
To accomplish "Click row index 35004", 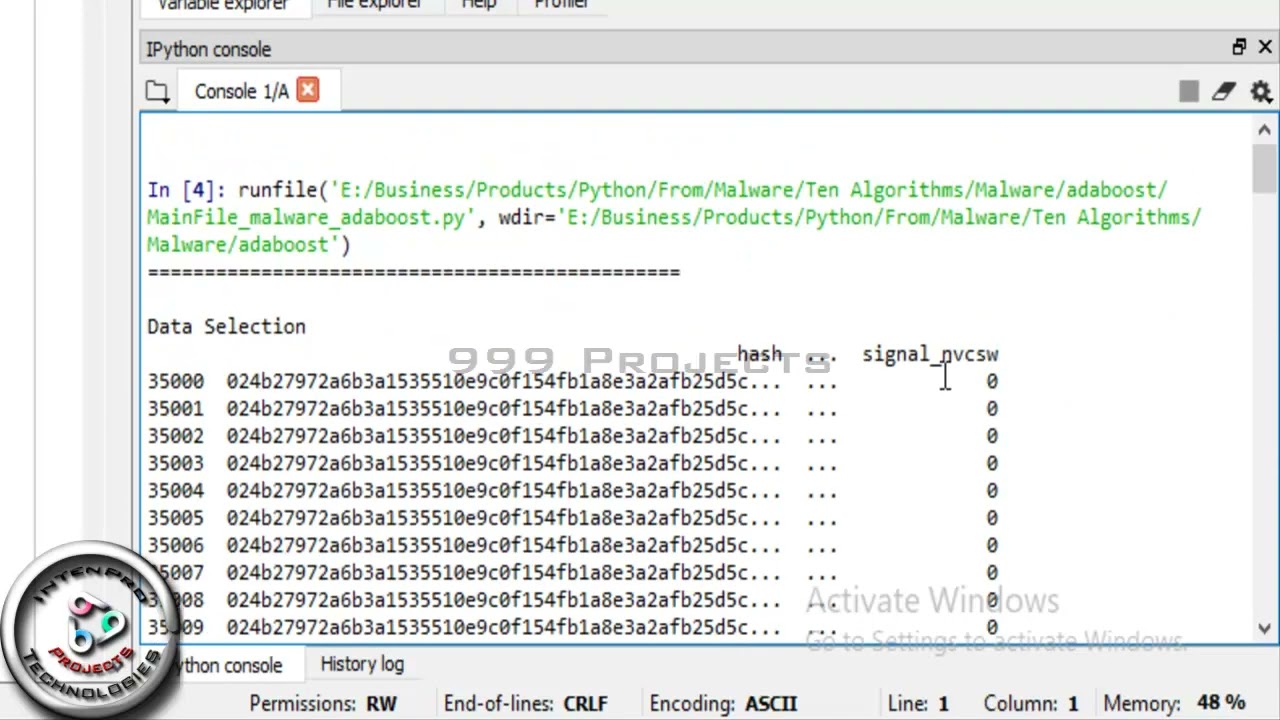I will coord(175,491).
